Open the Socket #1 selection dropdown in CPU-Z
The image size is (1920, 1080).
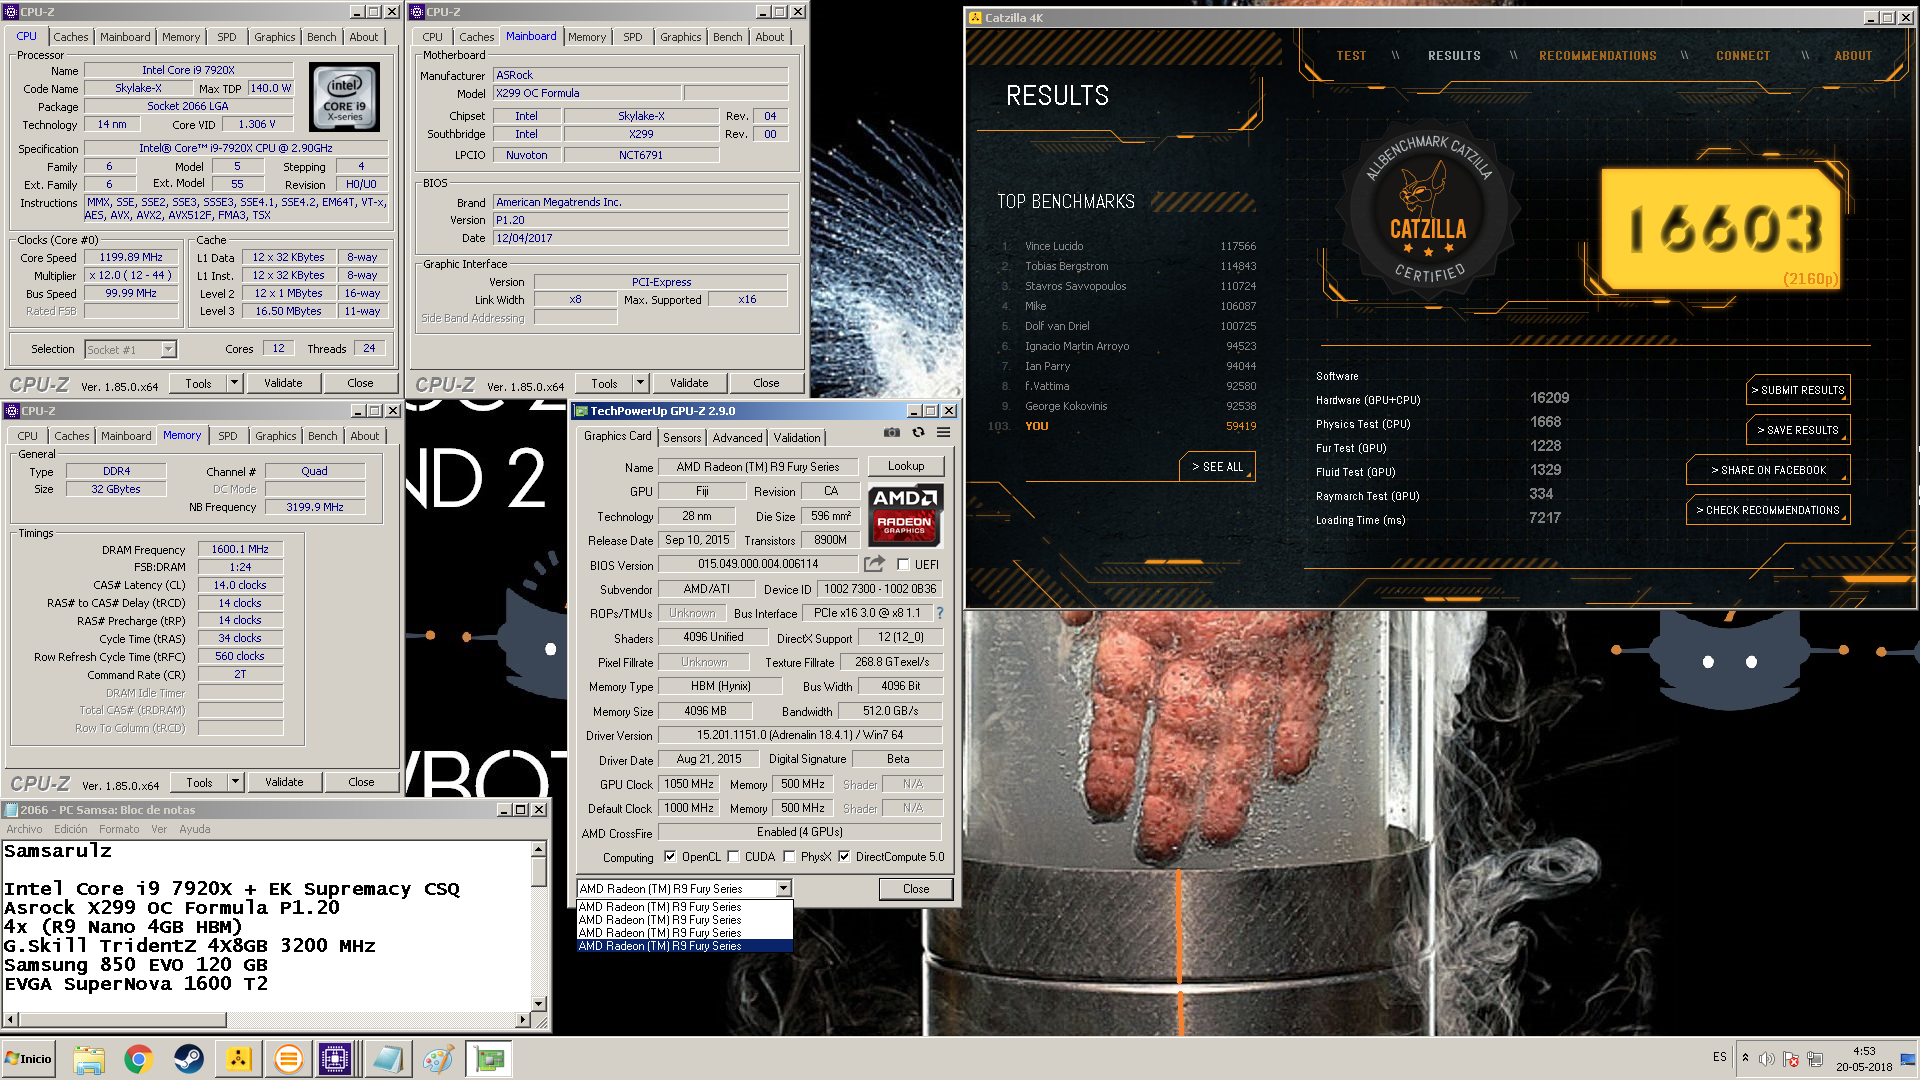168,349
